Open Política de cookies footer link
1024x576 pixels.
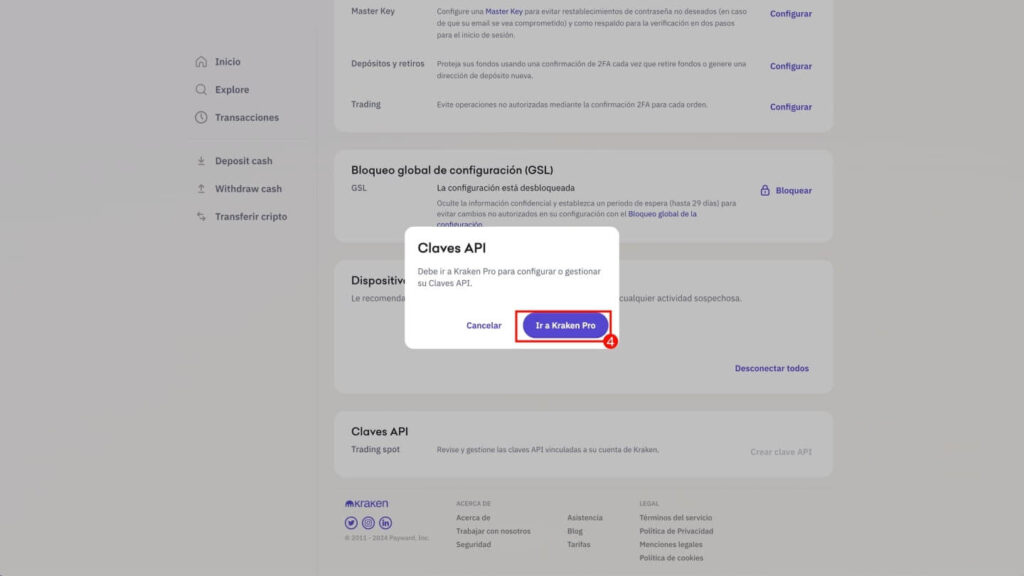coord(671,558)
